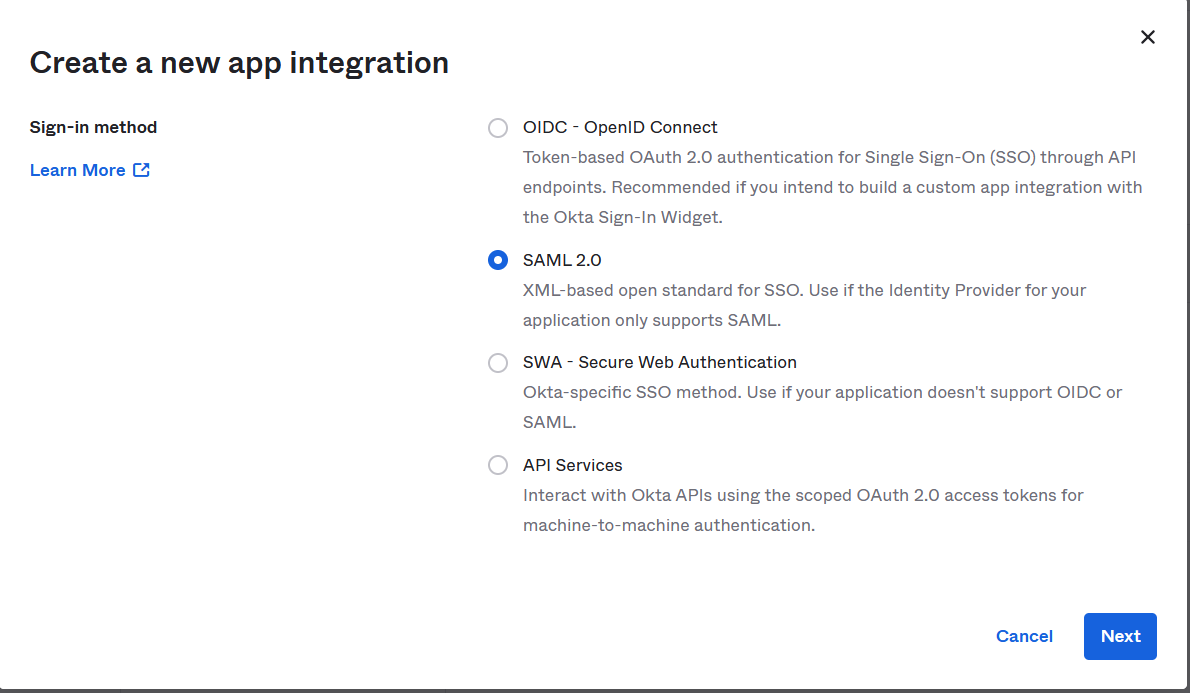
Task: Click the 'Sign-in method' section label
Action: coord(94,127)
